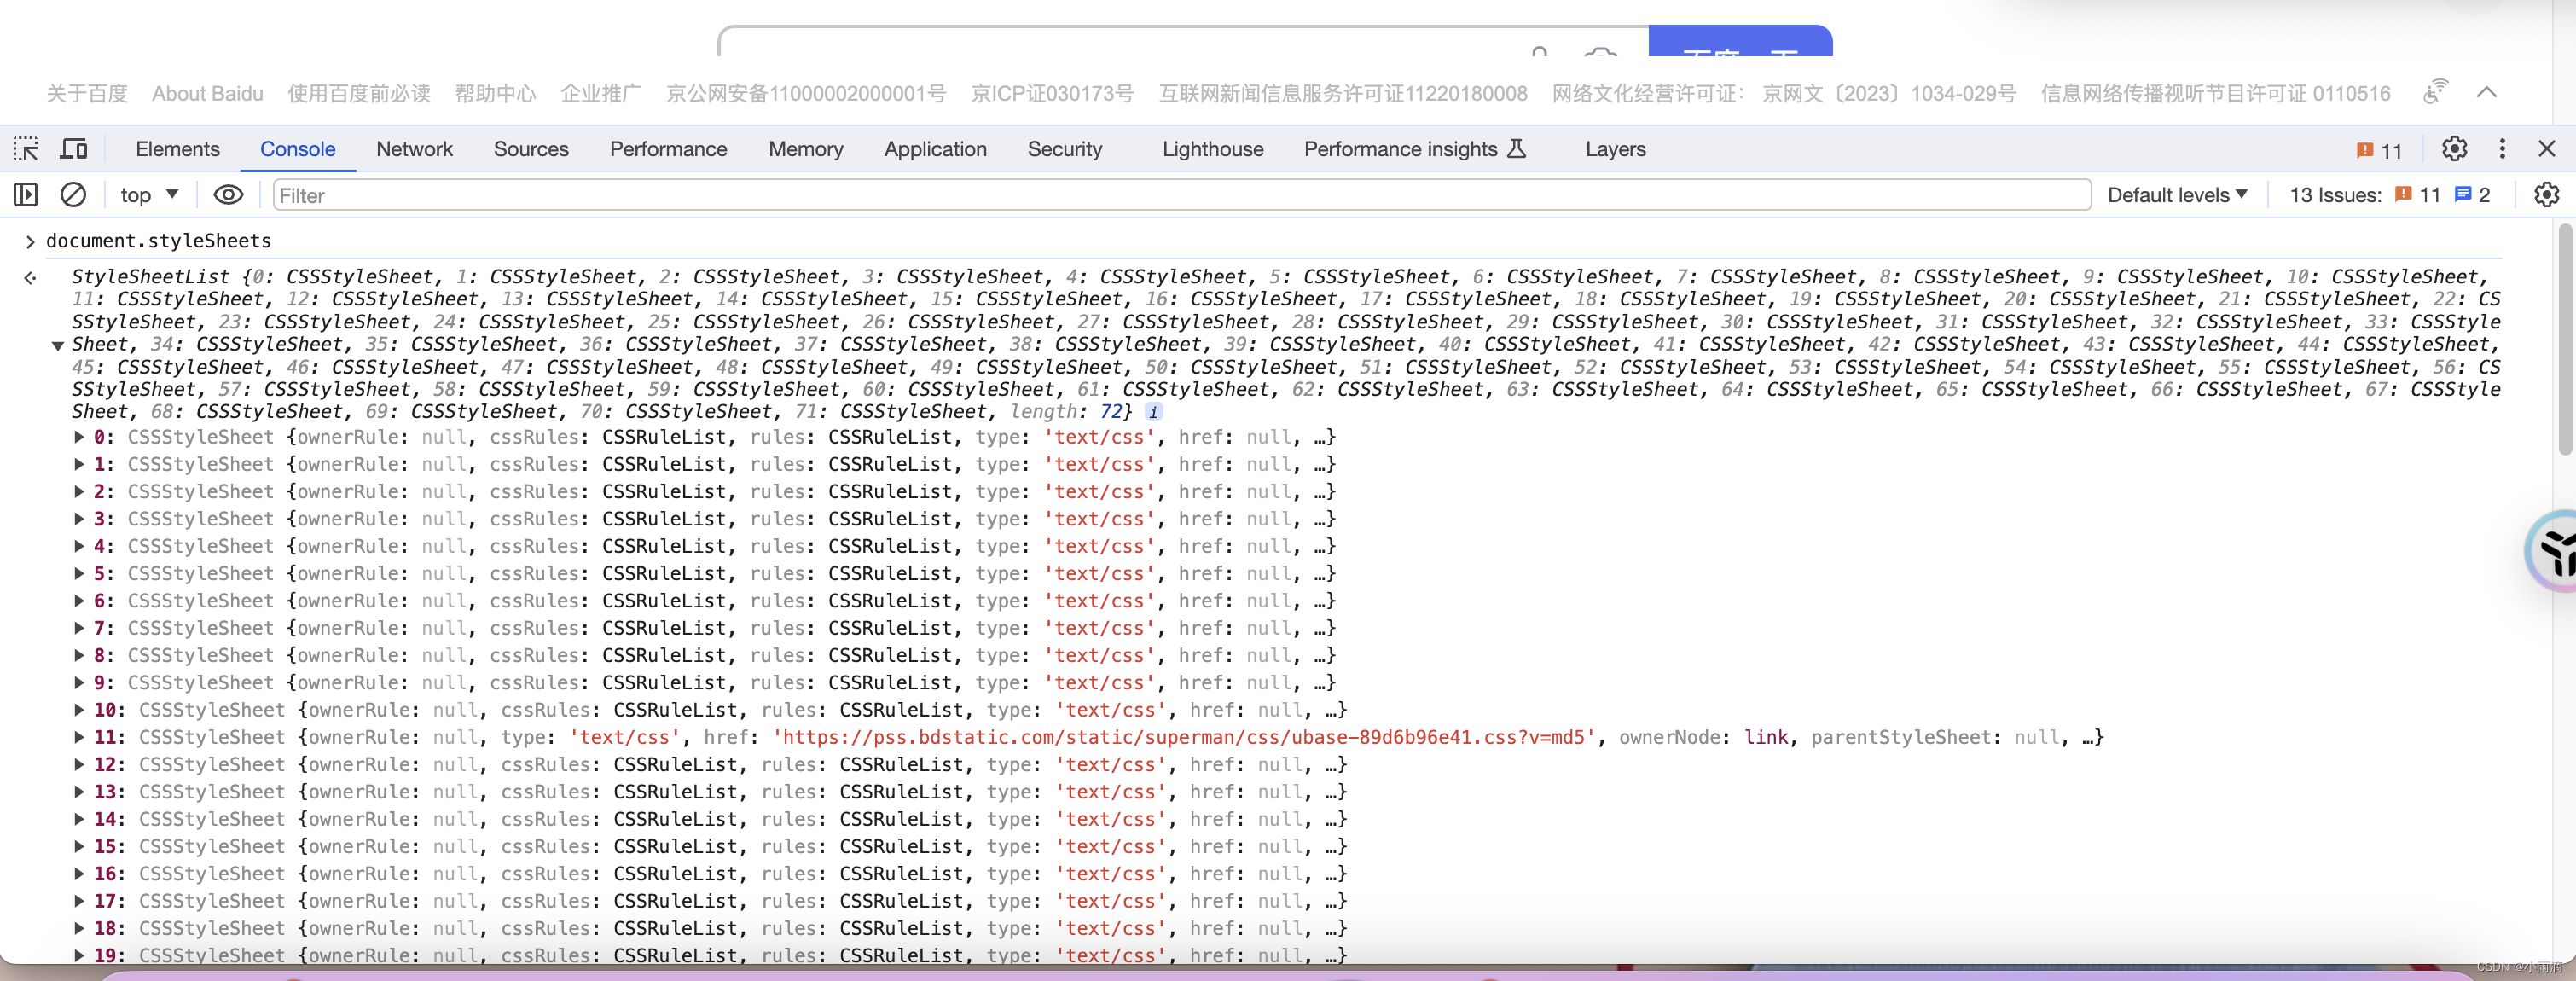Viewport: 2576px width, 981px height.
Task: Open console settings gear beside issues
Action: [x=2546, y=195]
